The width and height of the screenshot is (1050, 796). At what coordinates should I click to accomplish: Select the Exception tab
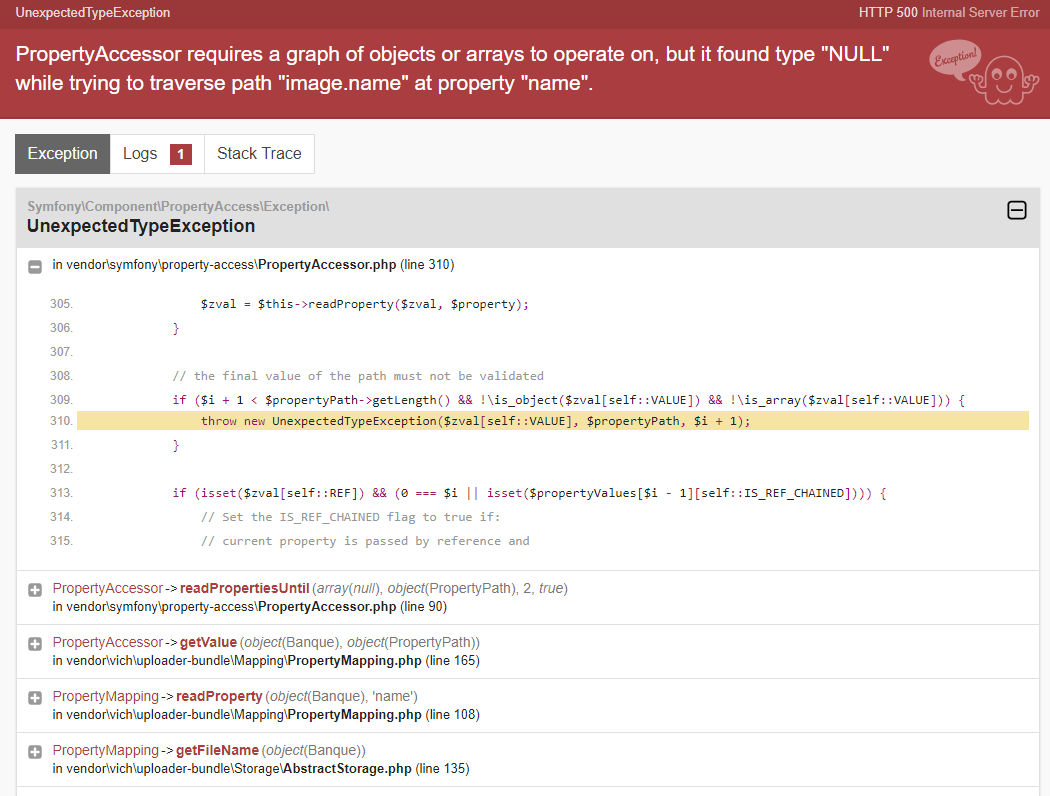click(x=62, y=153)
